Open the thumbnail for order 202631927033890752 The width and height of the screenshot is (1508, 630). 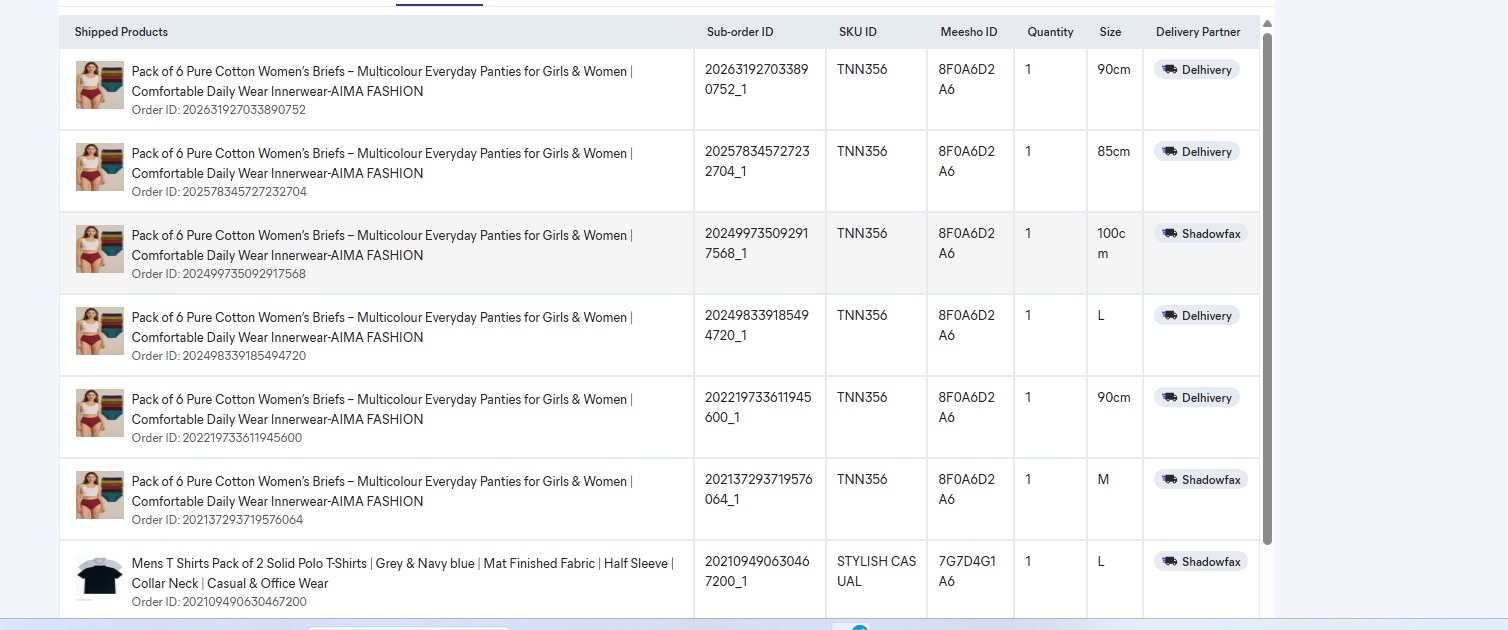click(99, 85)
